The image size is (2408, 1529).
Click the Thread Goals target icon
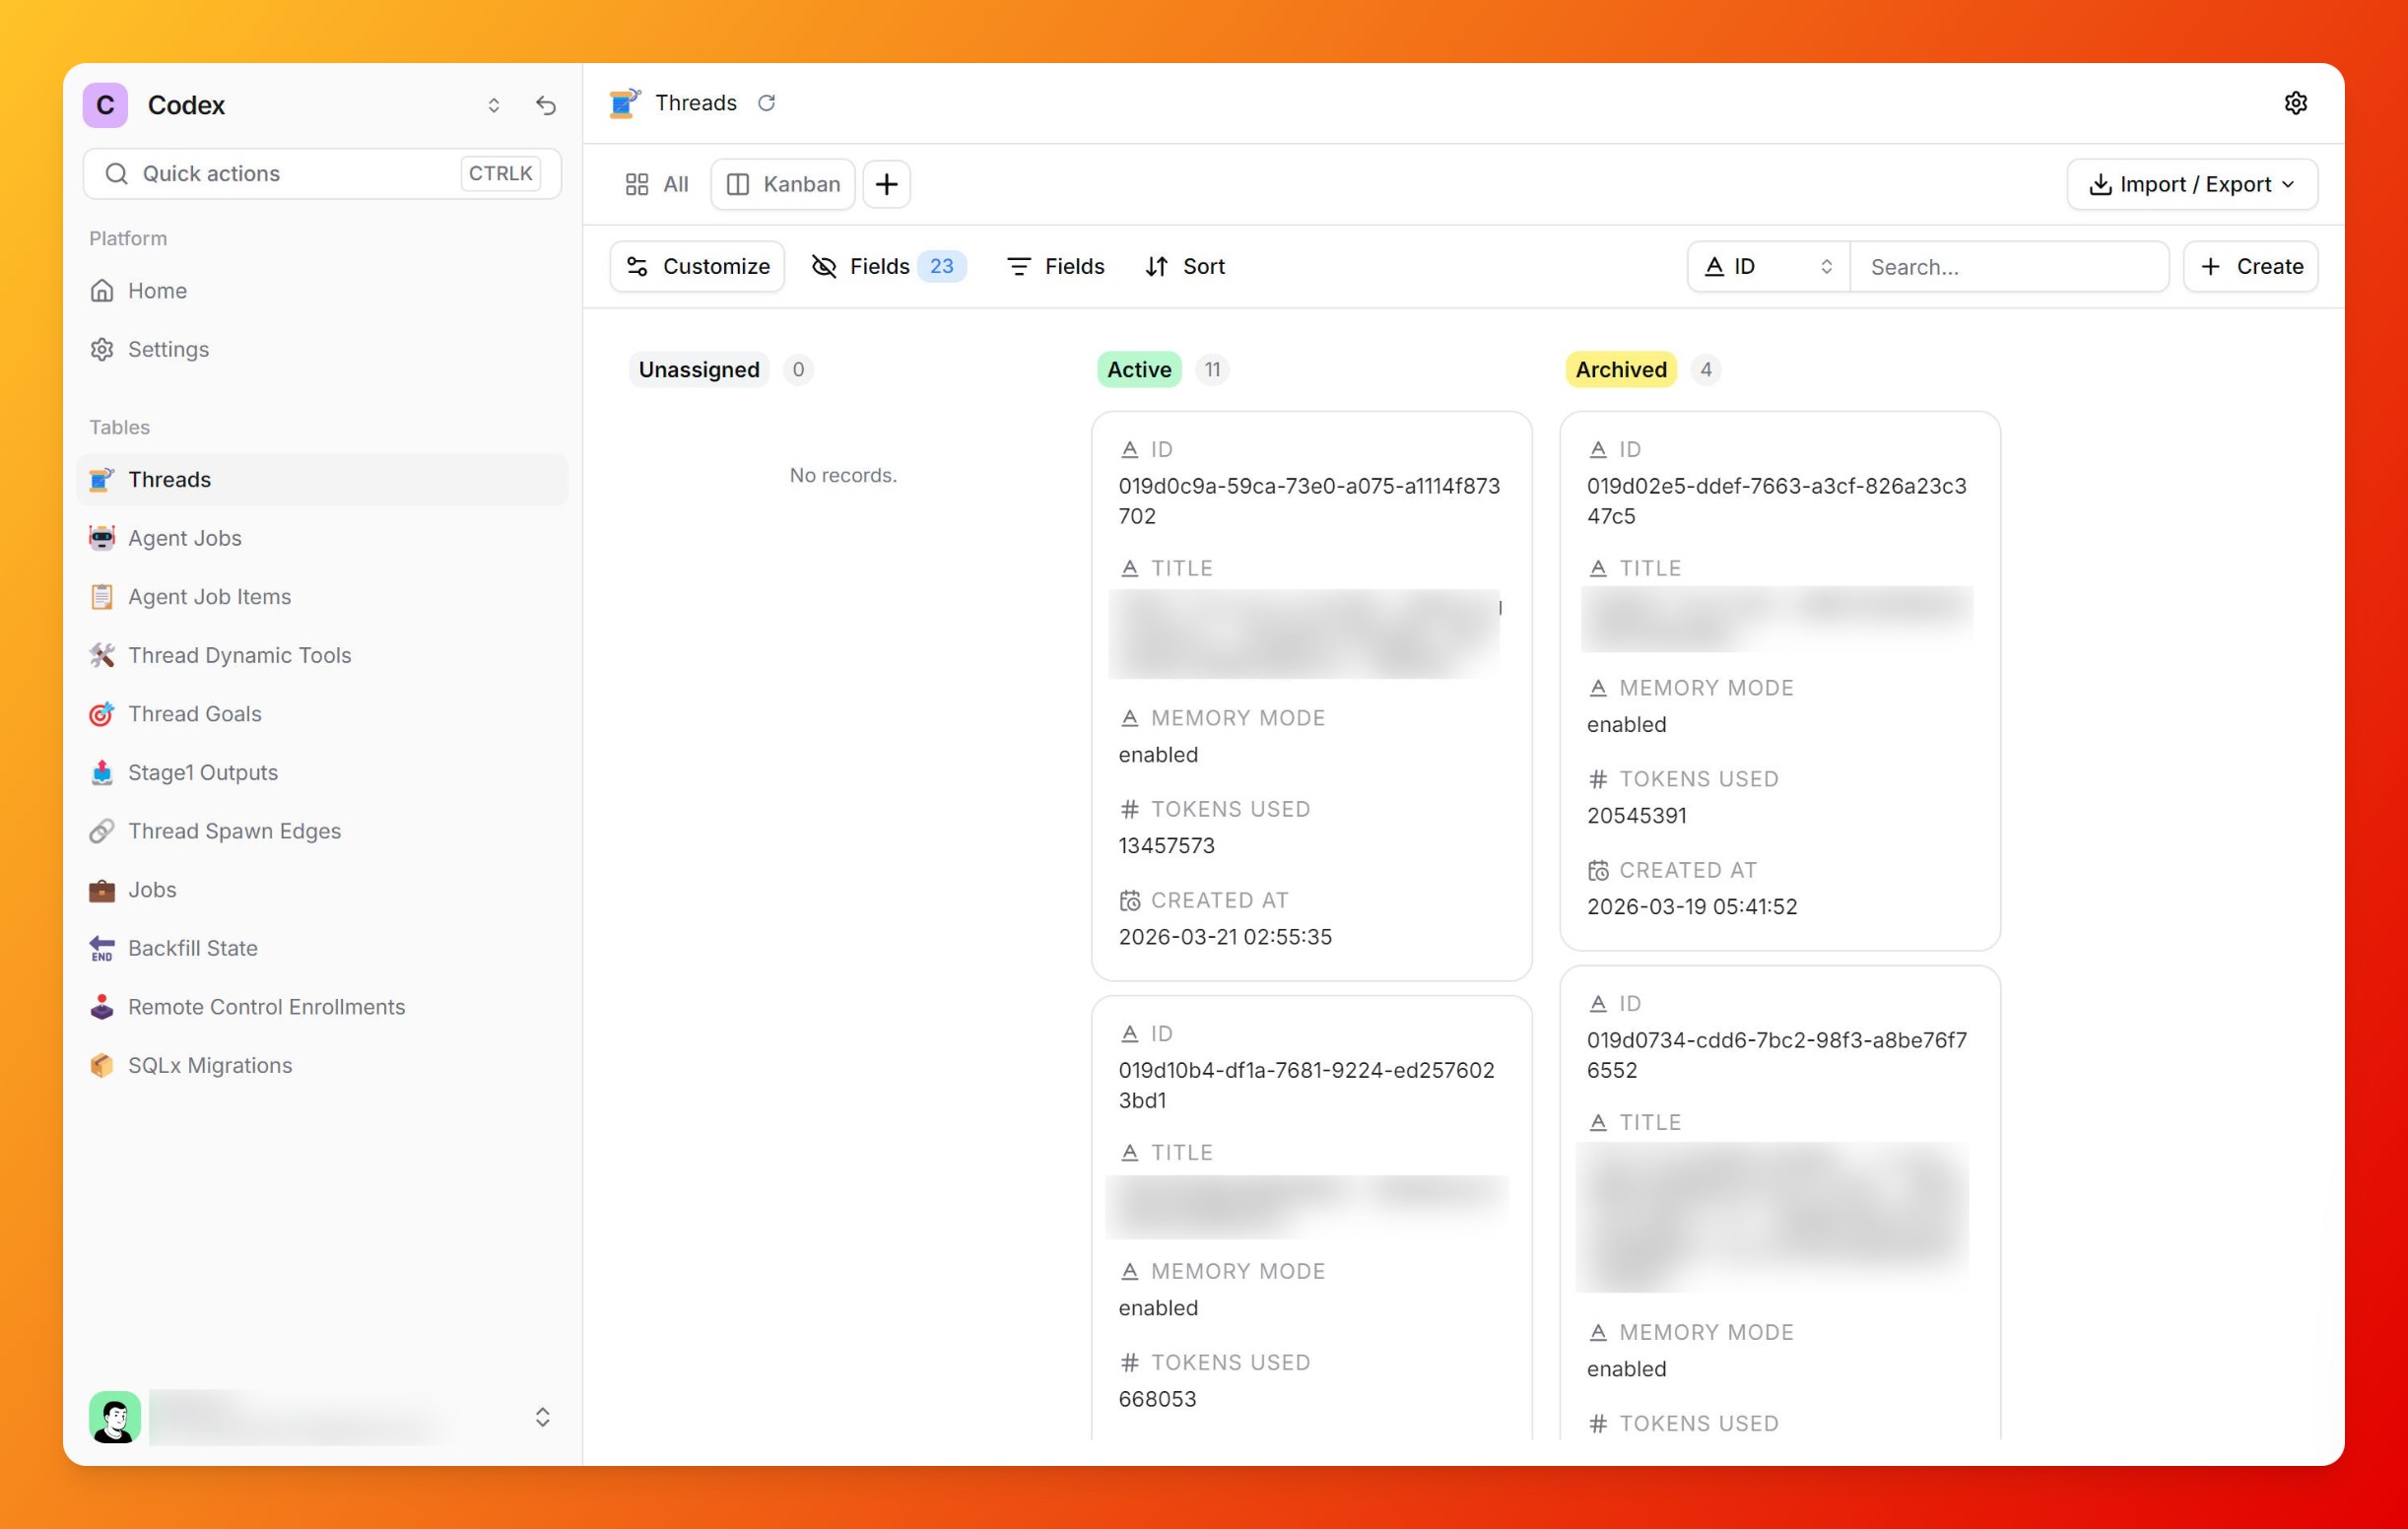coord(102,714)
